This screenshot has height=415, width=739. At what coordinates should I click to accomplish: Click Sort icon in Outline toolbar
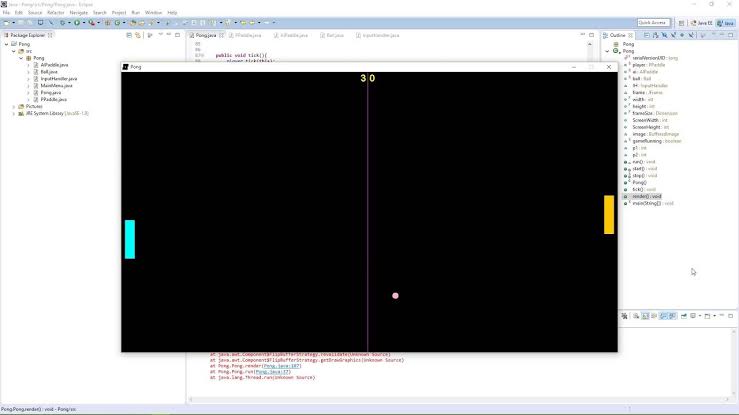(x=656, y=35)
